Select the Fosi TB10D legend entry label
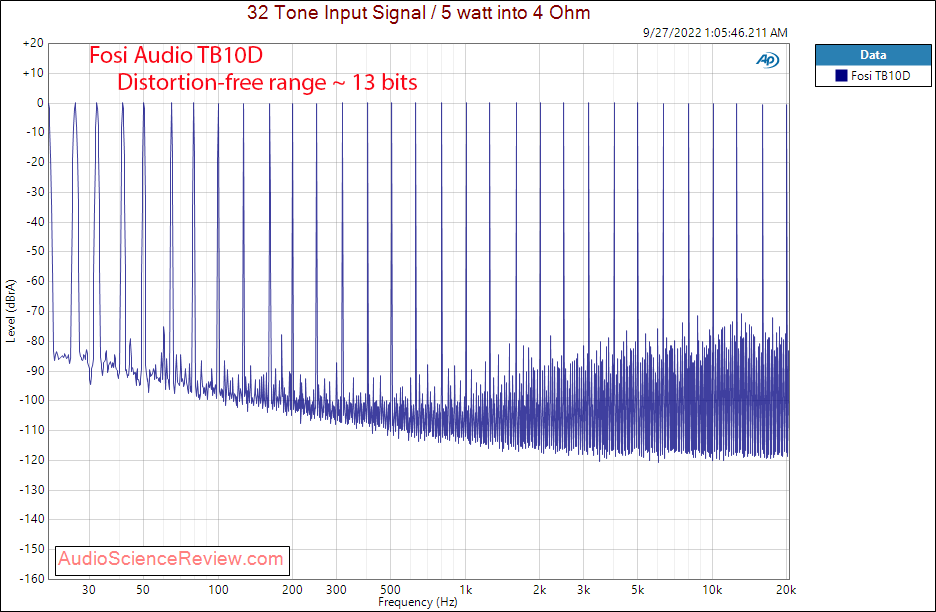 click(x=880, y=76)
